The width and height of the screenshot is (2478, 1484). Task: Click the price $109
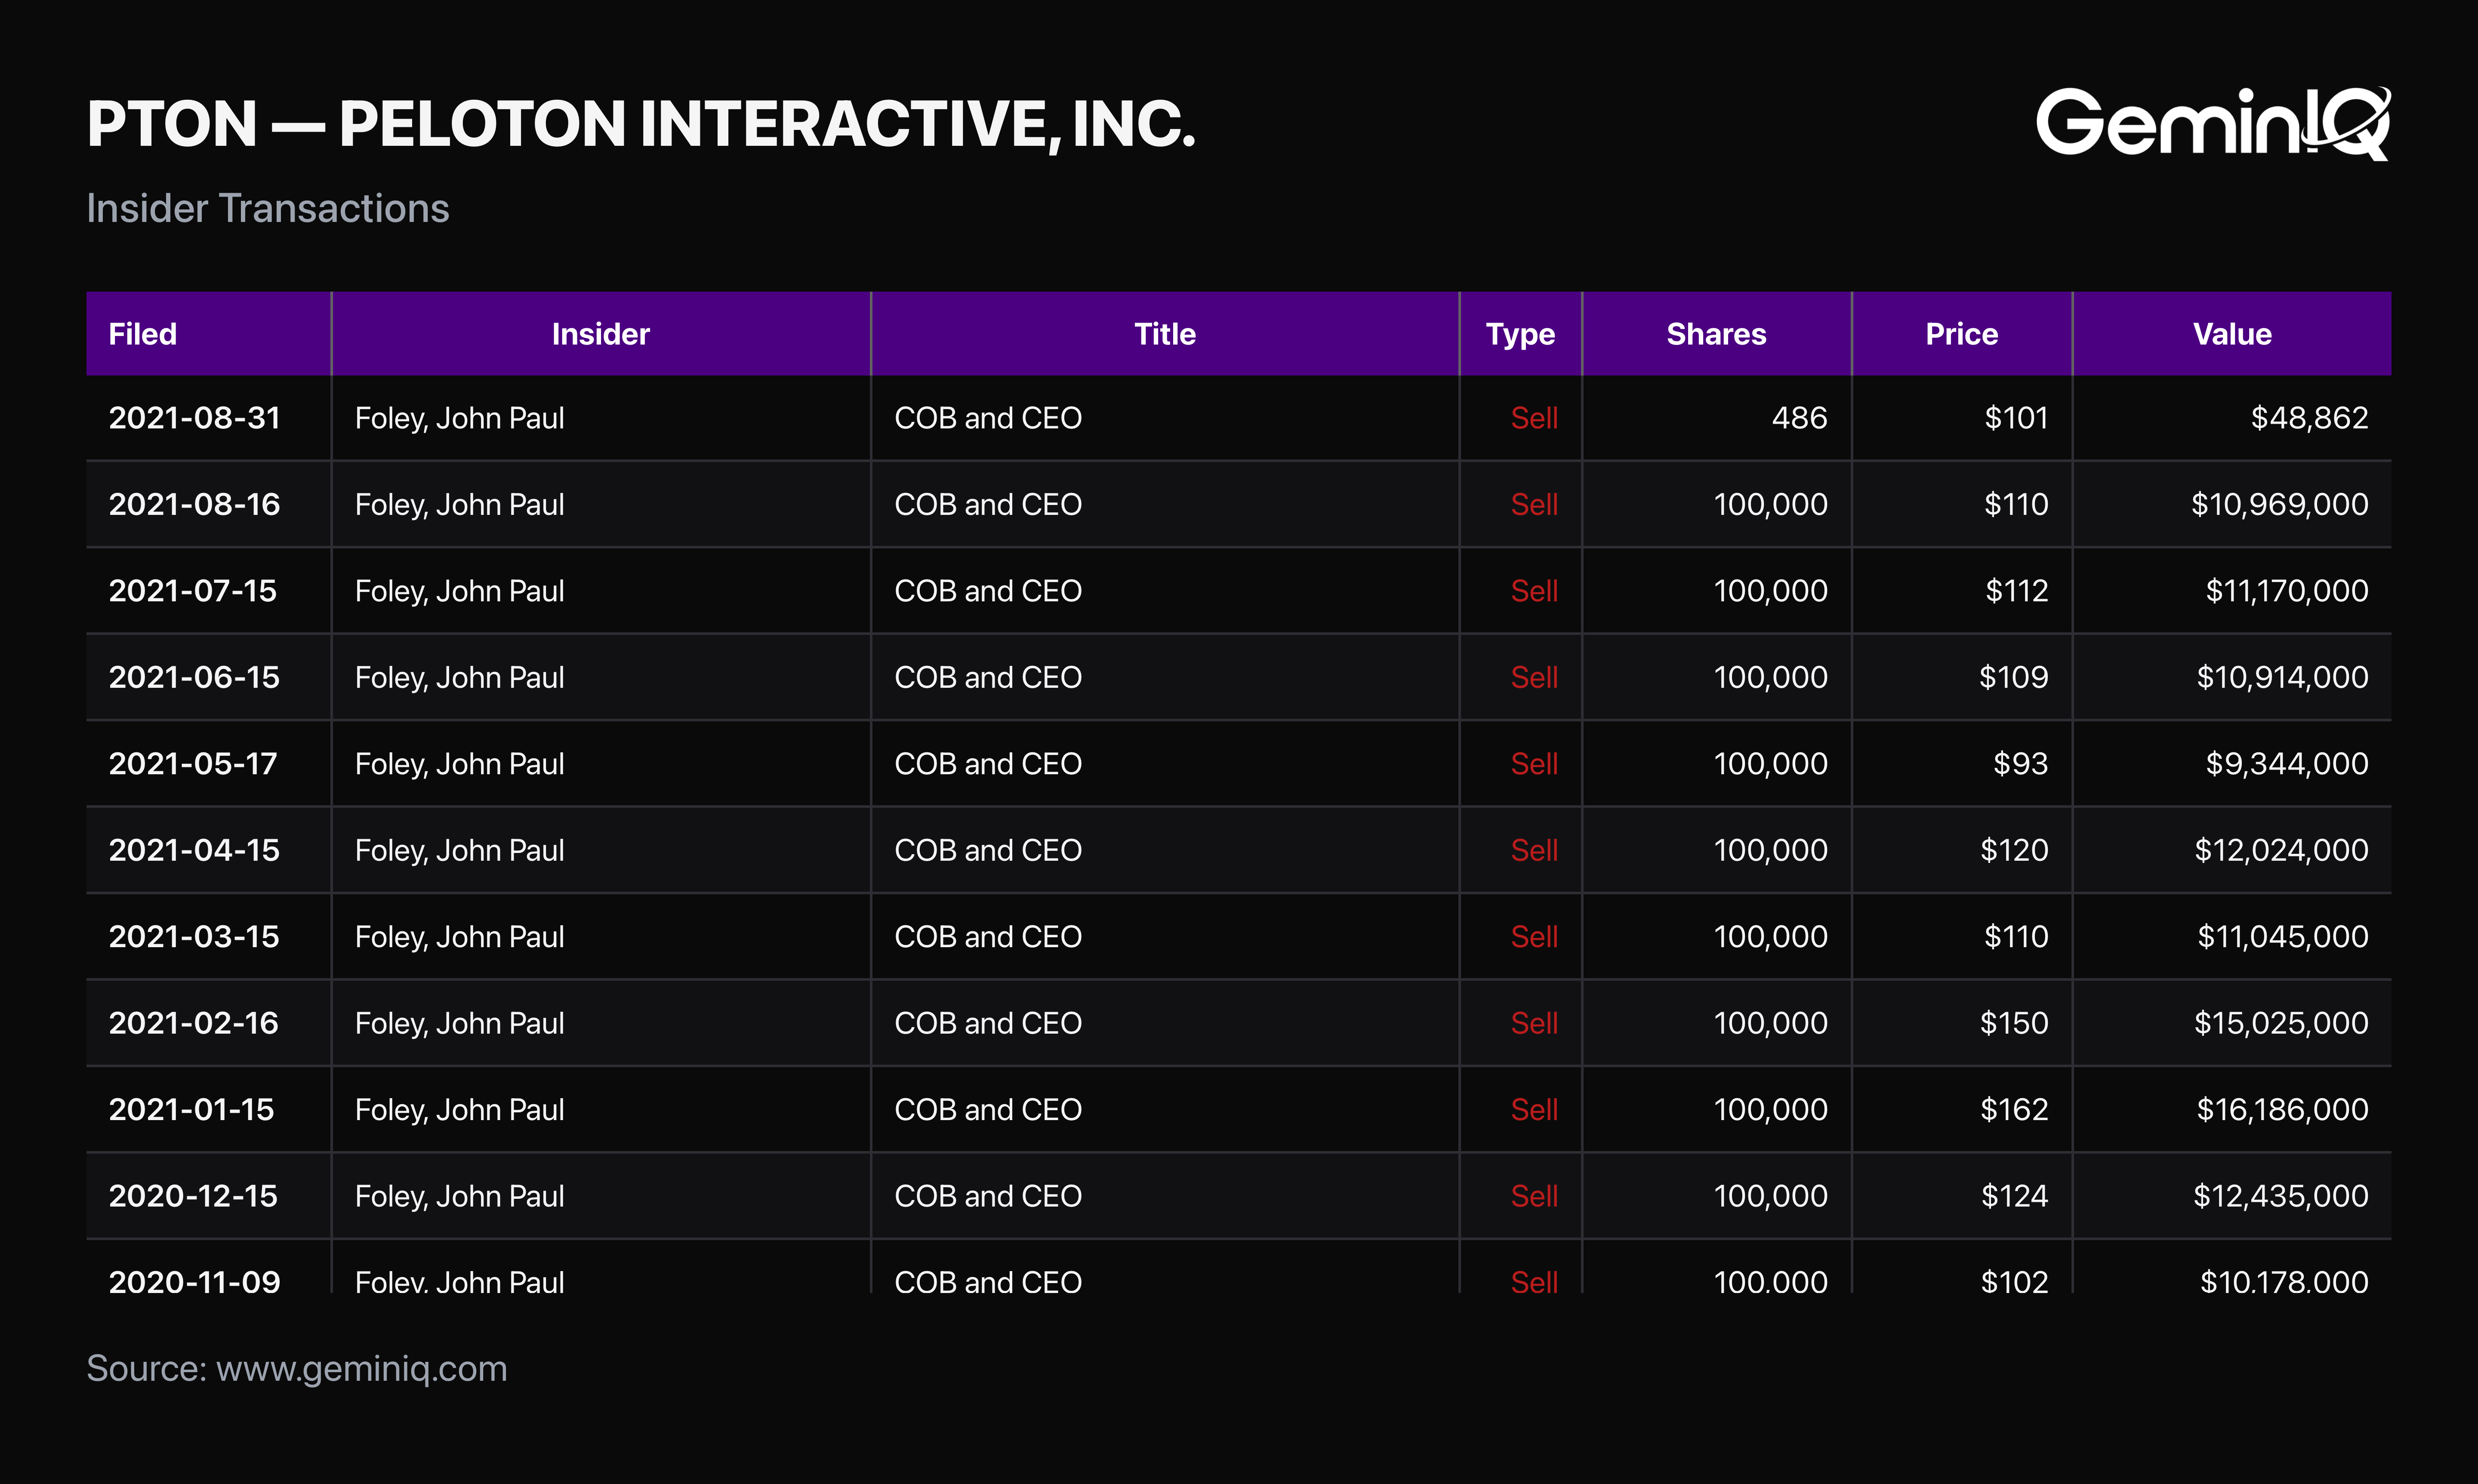pyautogui.click(x=2013, y=677)
